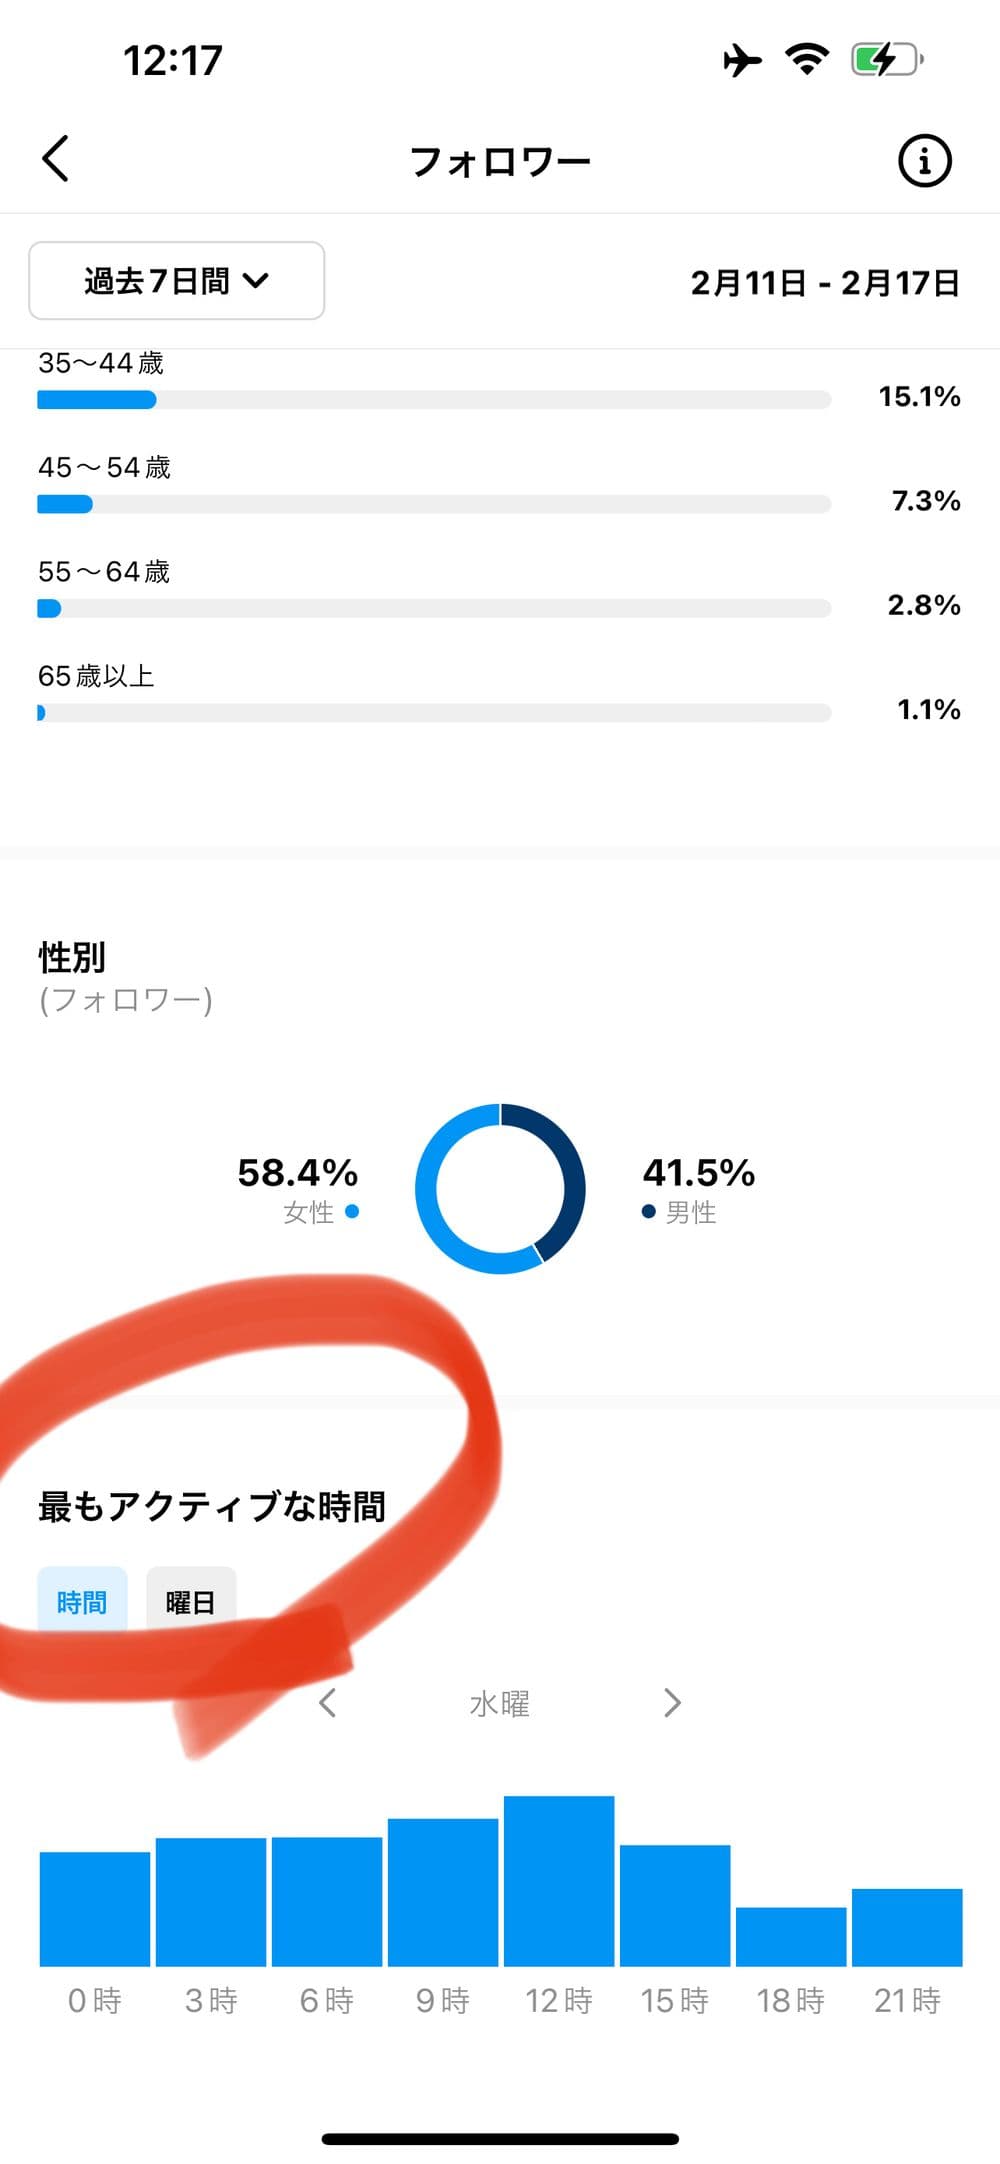Tap the 18時 activity bar
Image resolution: width=1000 pixels, height=2164 pixels.
(x=791, y=1936)
